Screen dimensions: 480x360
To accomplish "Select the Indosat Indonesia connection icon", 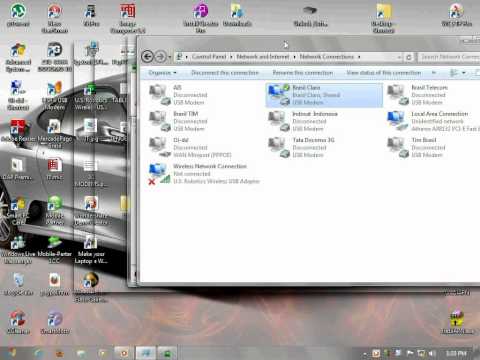I will coord(279,121).
